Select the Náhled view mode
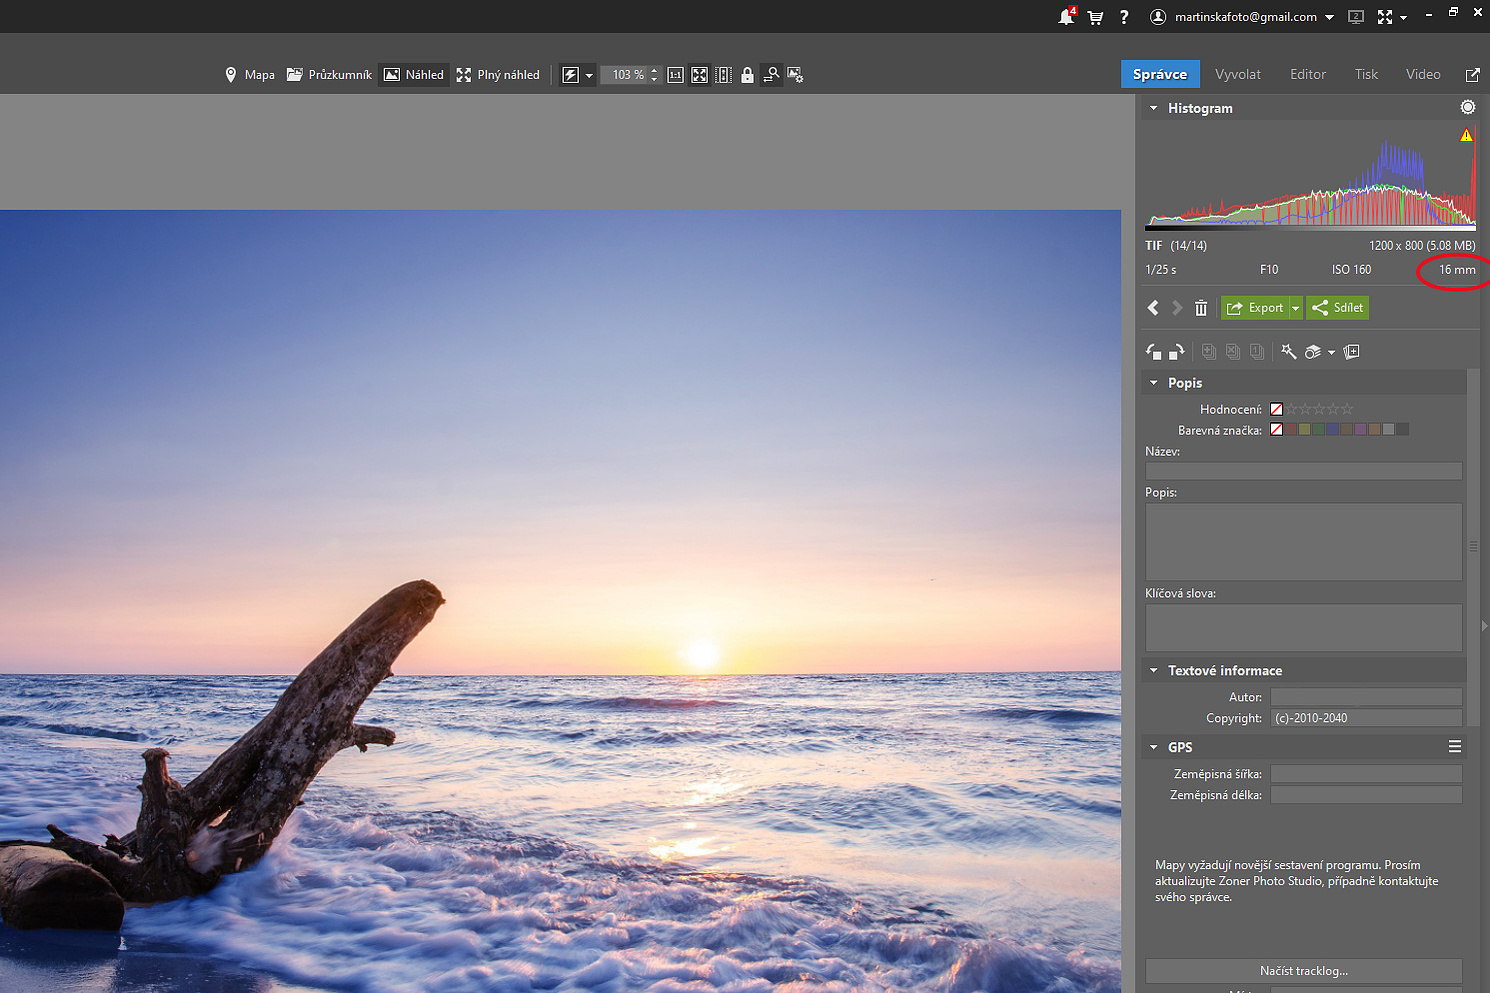 coord(414,75)
